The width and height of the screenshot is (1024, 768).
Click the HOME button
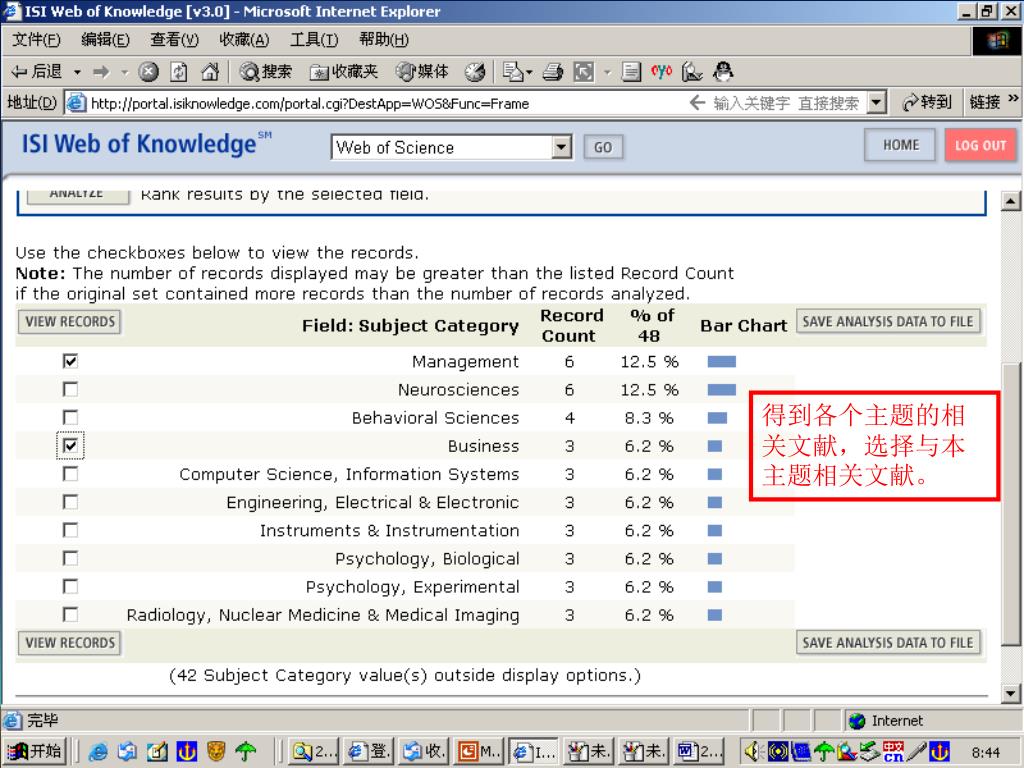[901, 145]
